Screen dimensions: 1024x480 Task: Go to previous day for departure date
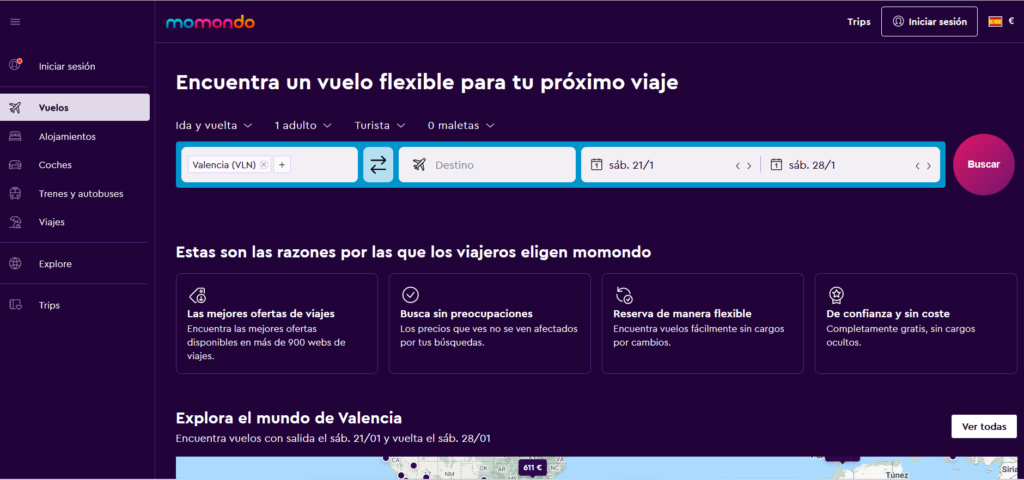[738, 166]
